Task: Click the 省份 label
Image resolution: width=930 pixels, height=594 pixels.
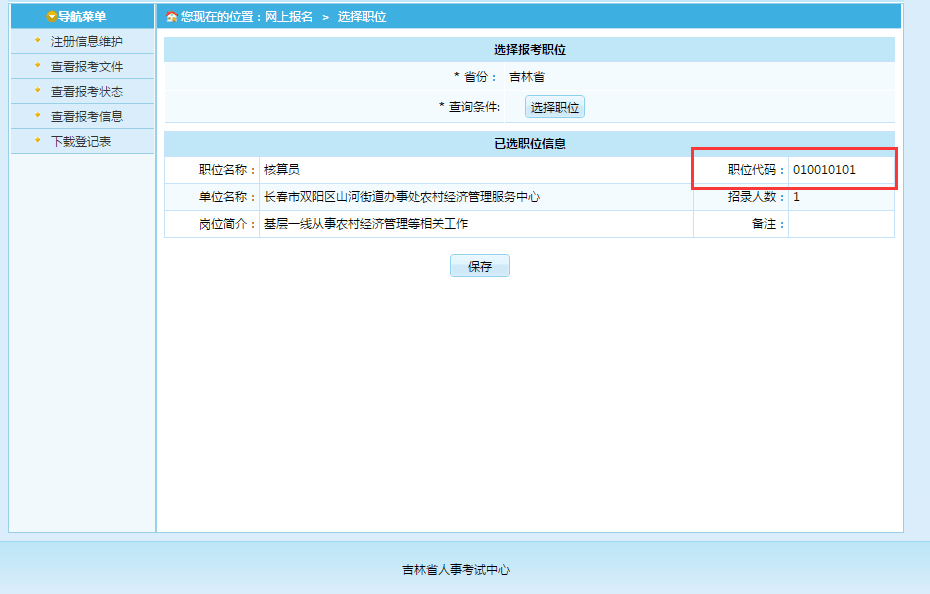Action: click(x=476, y=77)
